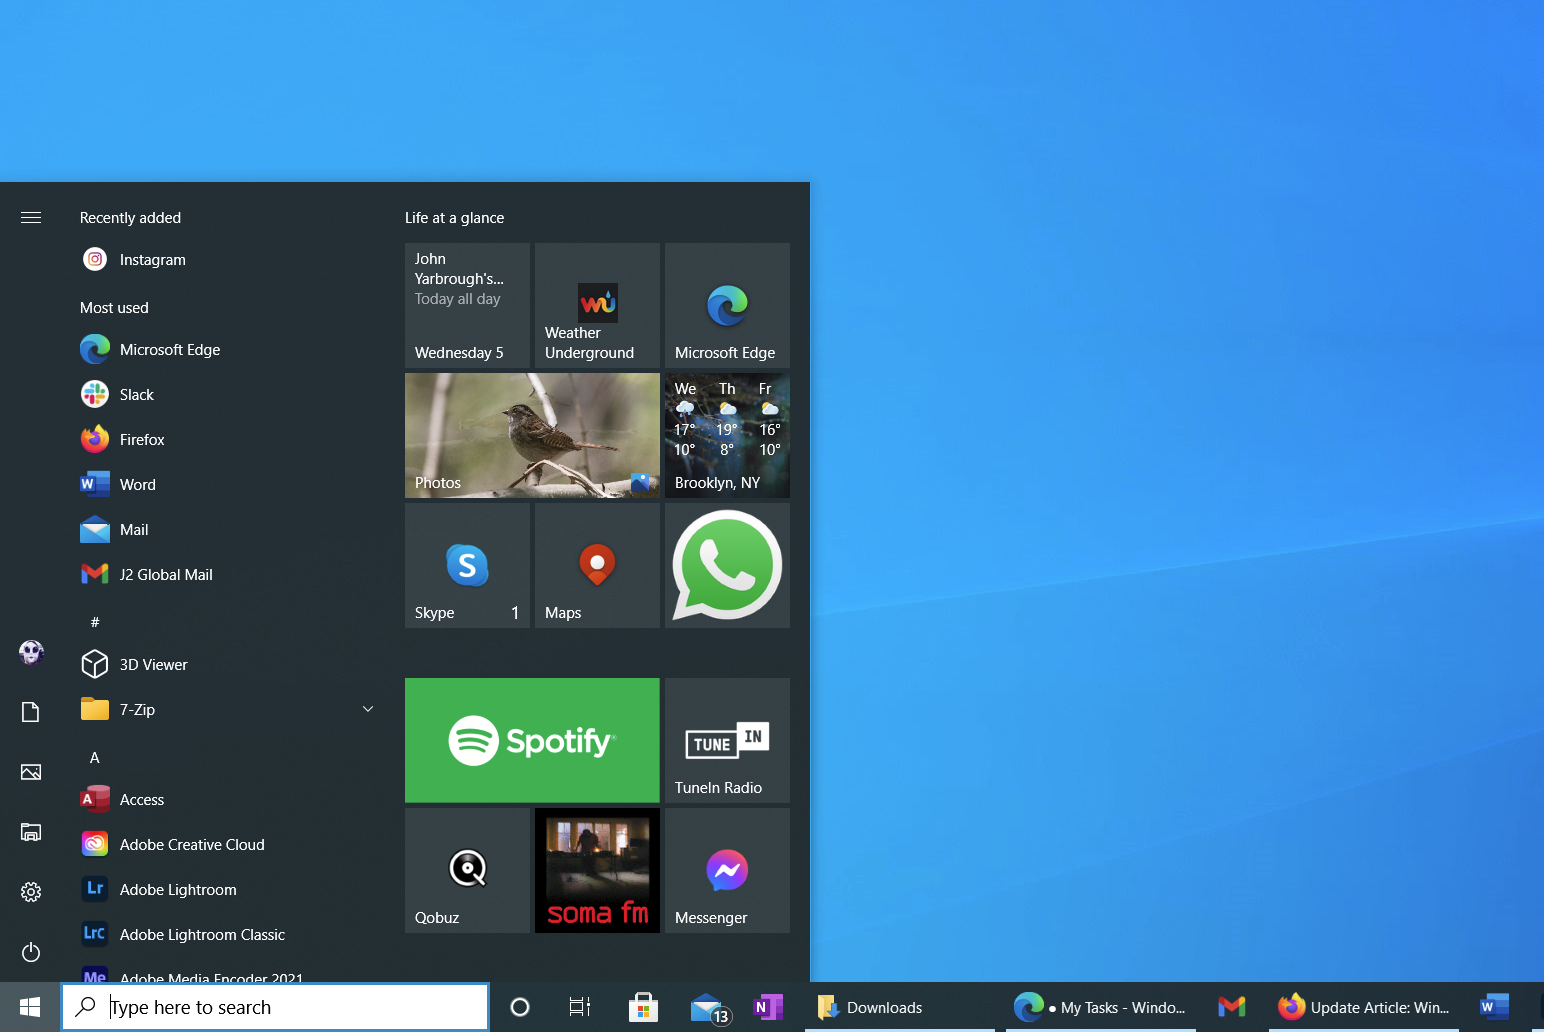Open OneNote from the taskbar
This screenshot has height=1032, width=1544.
tap(768, 1007)
